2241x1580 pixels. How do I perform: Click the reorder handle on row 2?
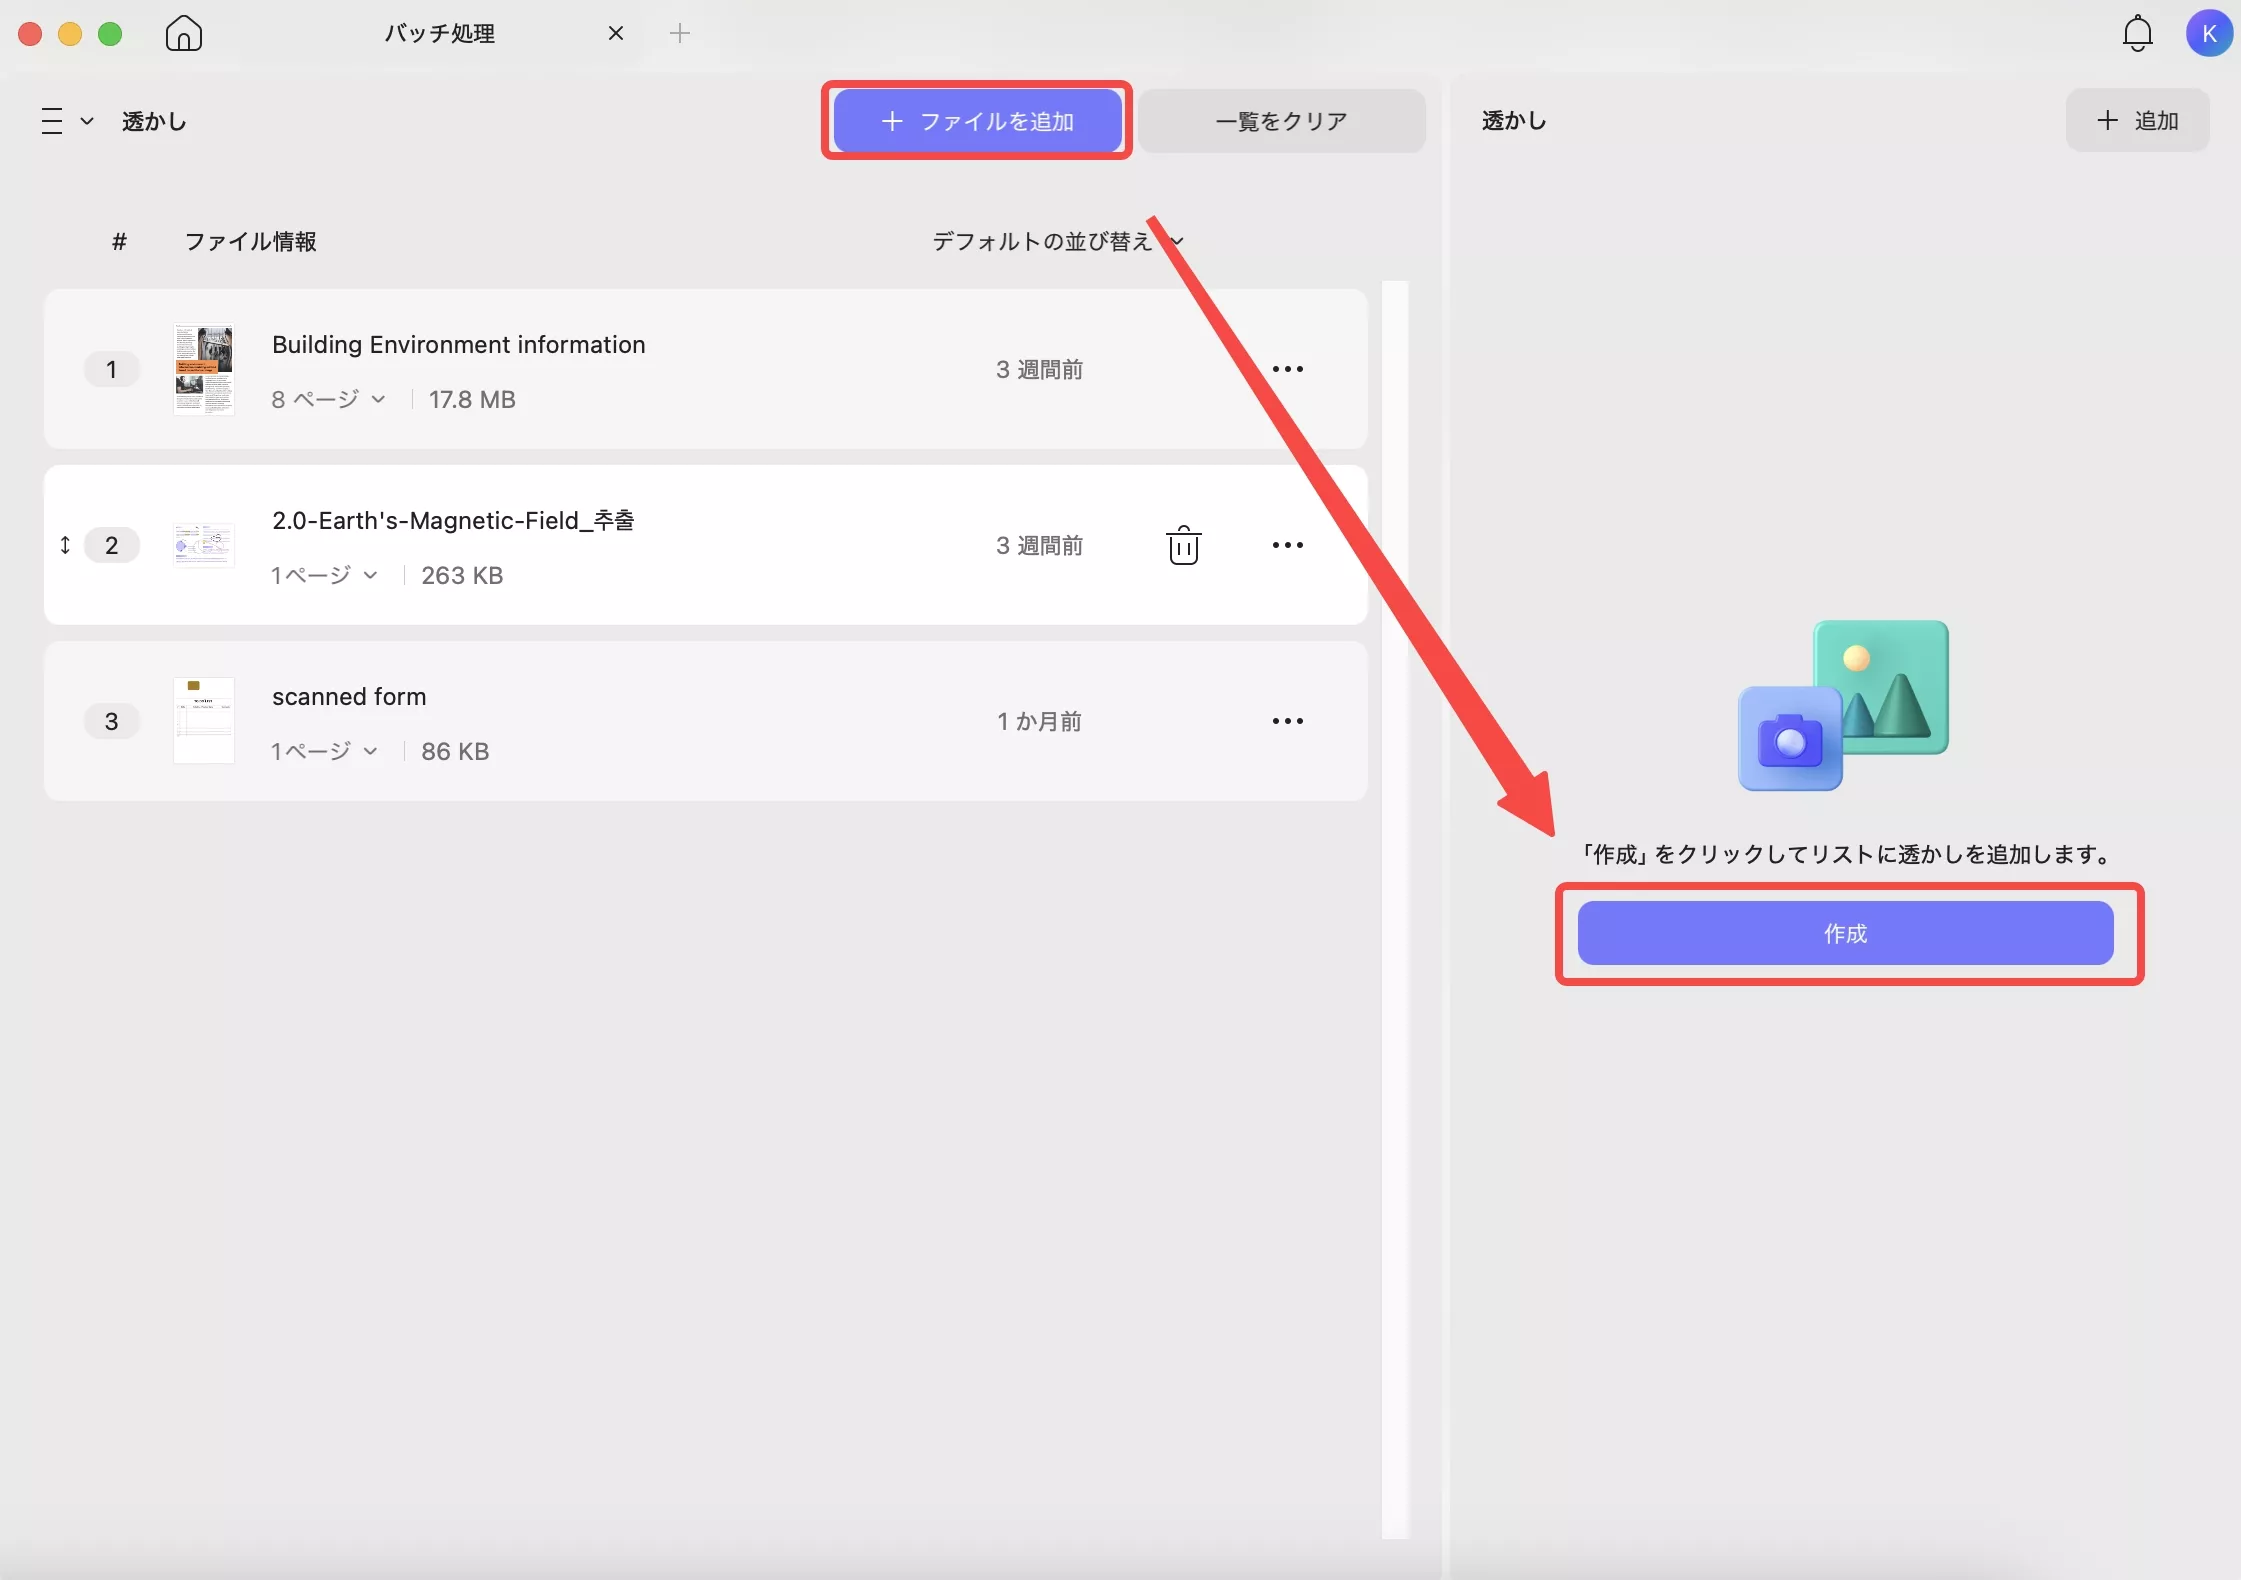coord(65,545)
